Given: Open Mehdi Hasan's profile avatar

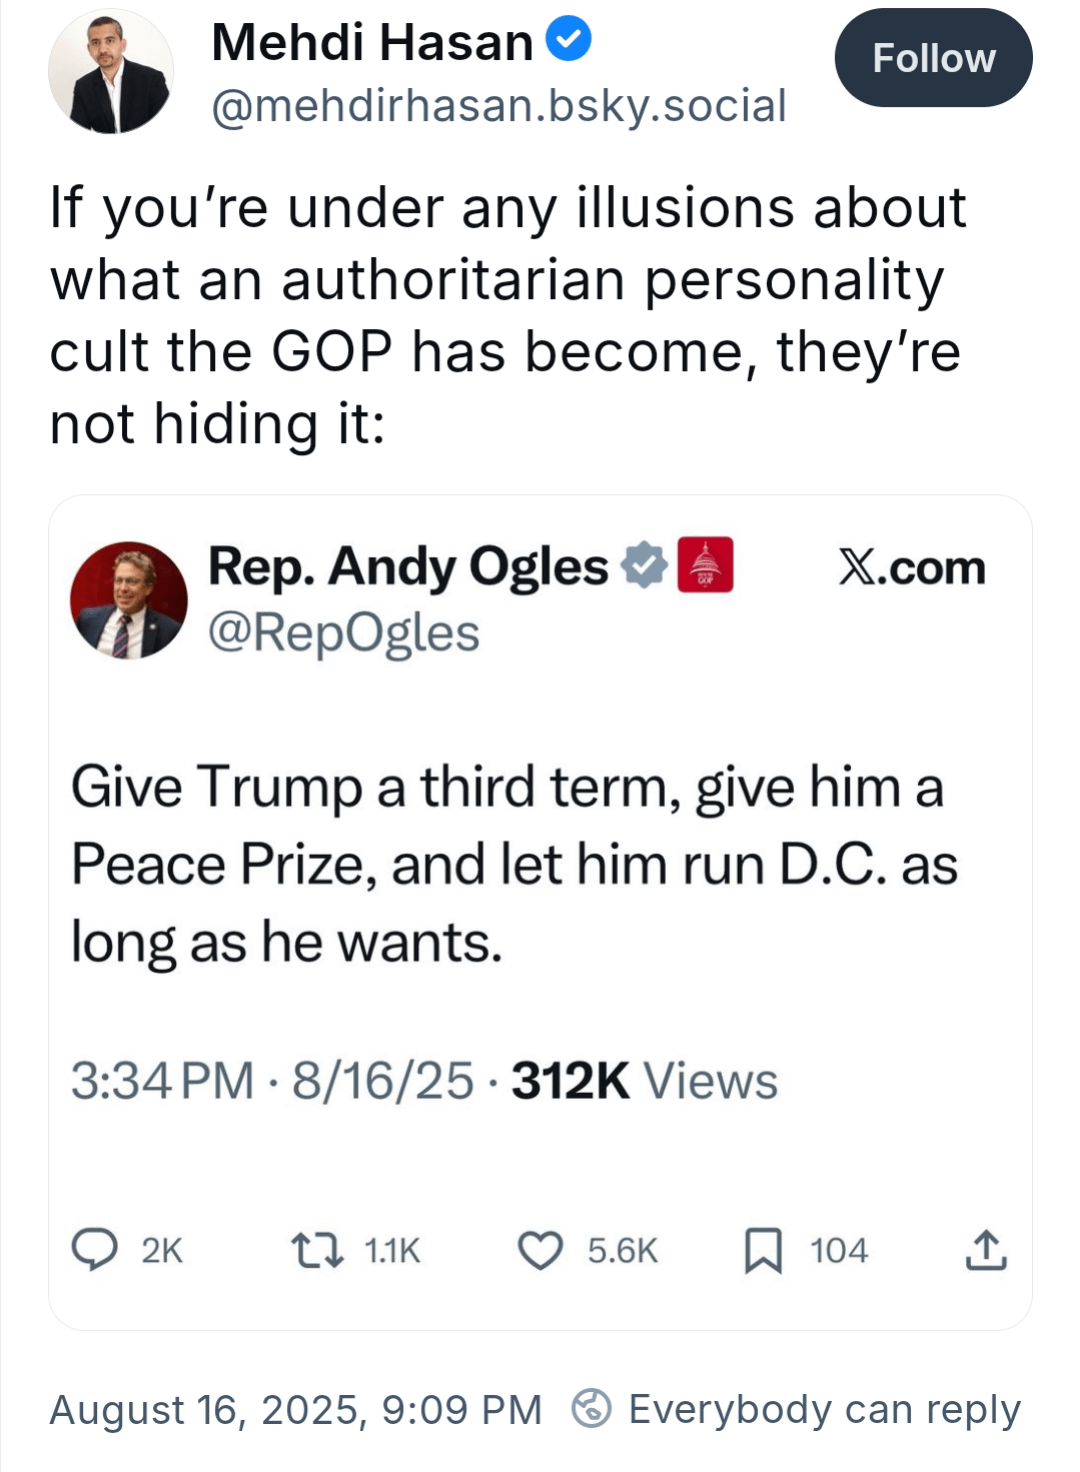Looking at the screenshot, I should click(x=111, y=72).
